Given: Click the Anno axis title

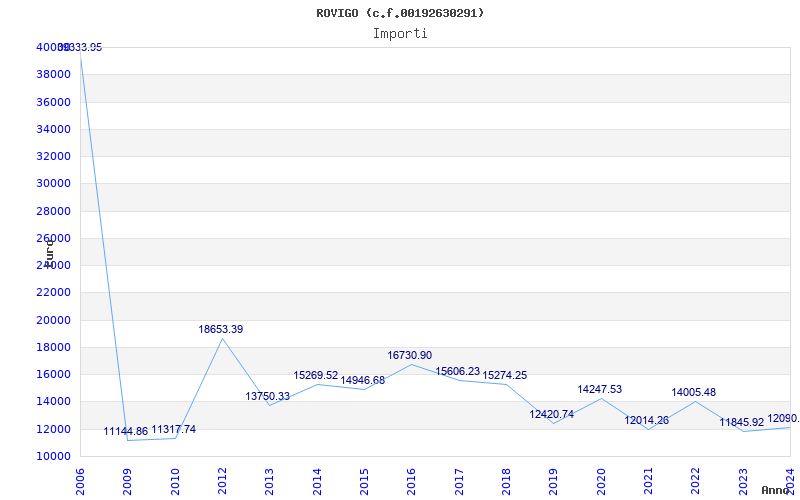Looking at the screenshot, I should (x=778, y=490).
